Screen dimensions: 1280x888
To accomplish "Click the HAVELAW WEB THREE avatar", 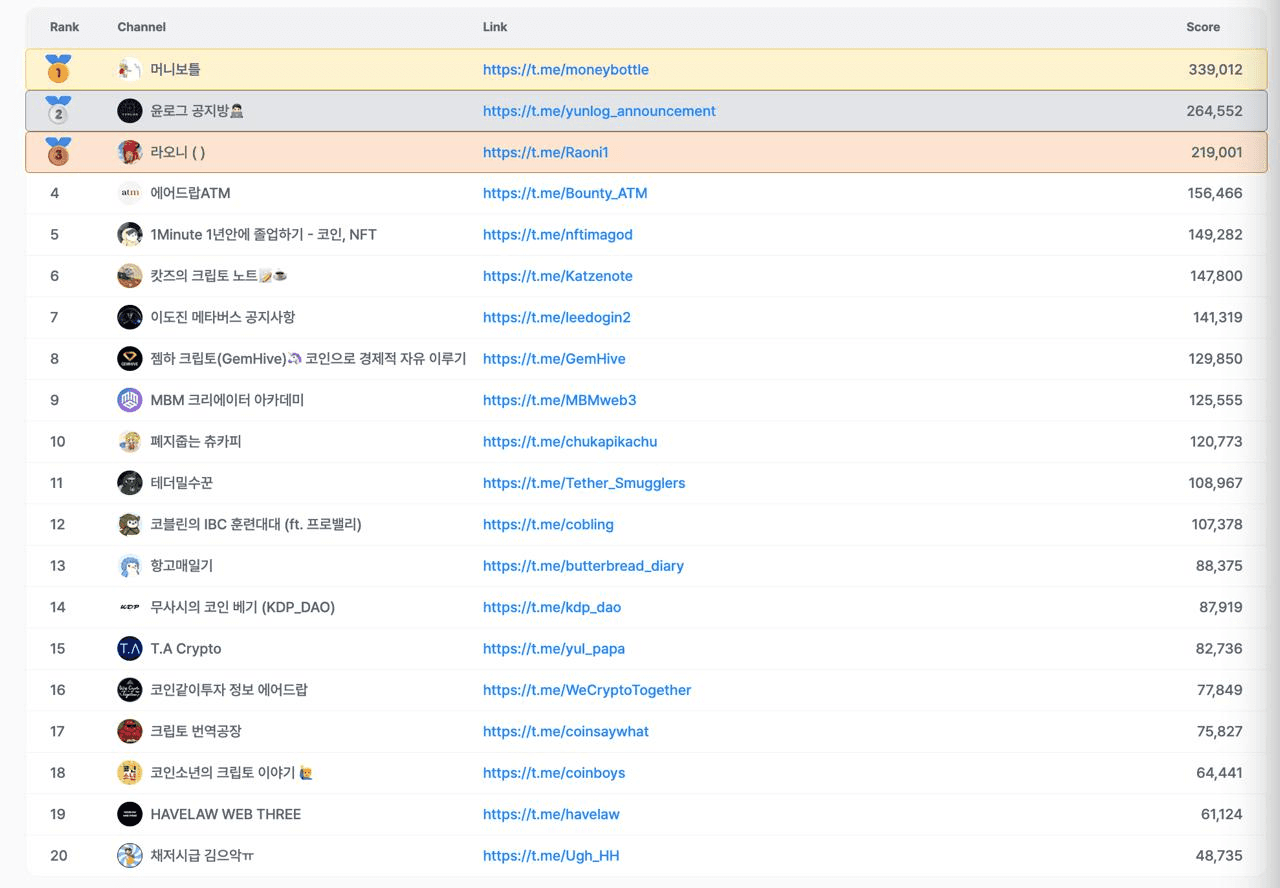I will (x=130, y=814).
